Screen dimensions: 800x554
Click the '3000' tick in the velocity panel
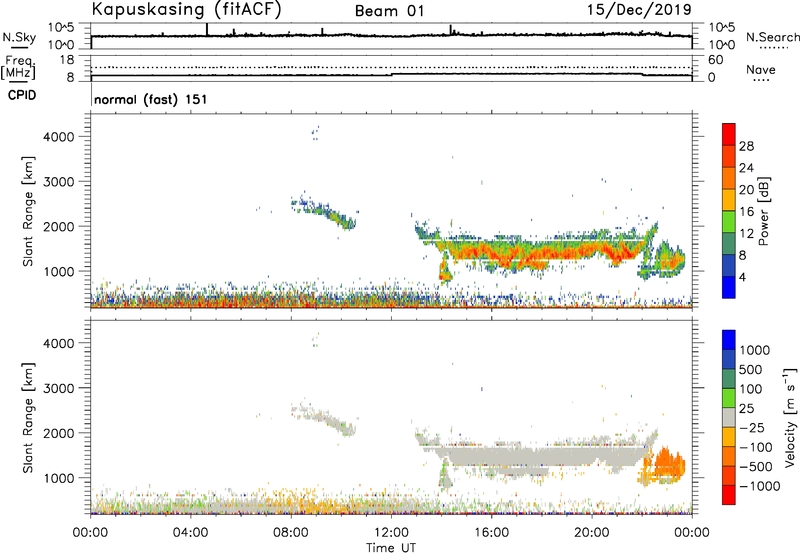pos(59,388)
